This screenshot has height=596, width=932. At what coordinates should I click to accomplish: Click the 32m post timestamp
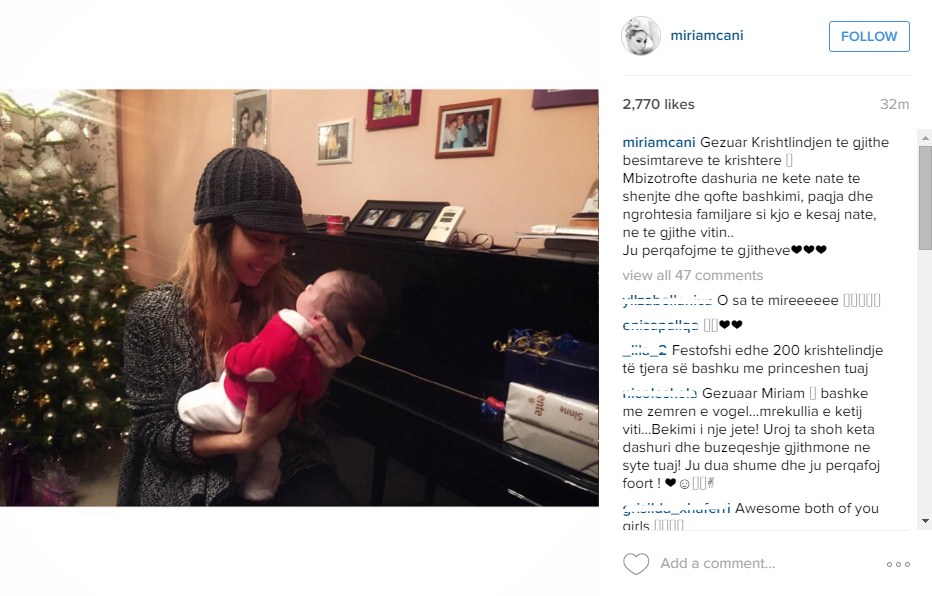click(895, 104)
